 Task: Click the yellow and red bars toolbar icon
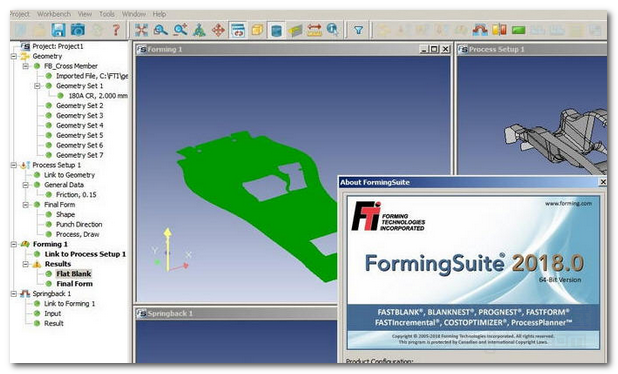[499, 30]
